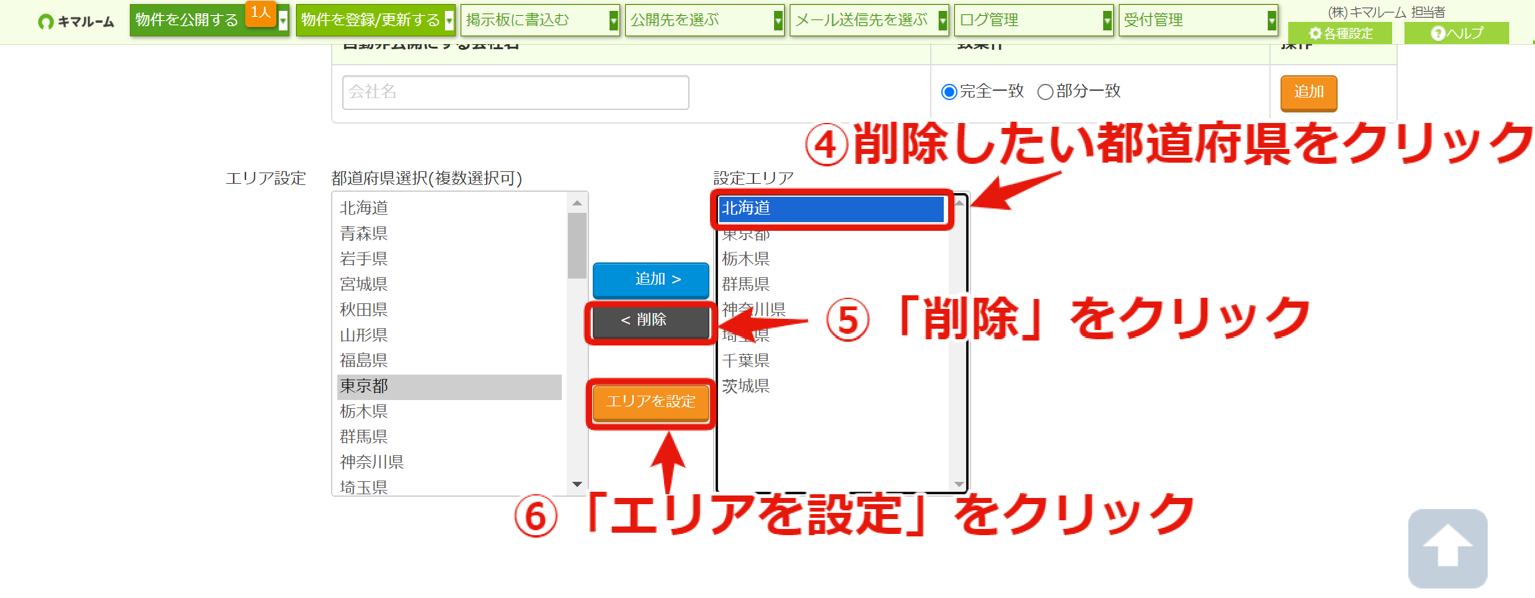This screenshot has height=598, width=1535.
Task: Select 青森県 in the prefecture list
Action: pyautogui.click(x=449, y=234)
